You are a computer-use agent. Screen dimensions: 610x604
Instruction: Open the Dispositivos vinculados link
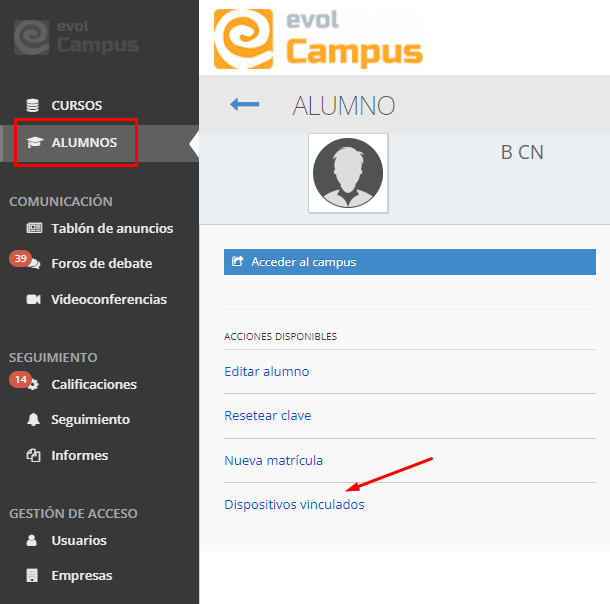click(x=294, y=505)
